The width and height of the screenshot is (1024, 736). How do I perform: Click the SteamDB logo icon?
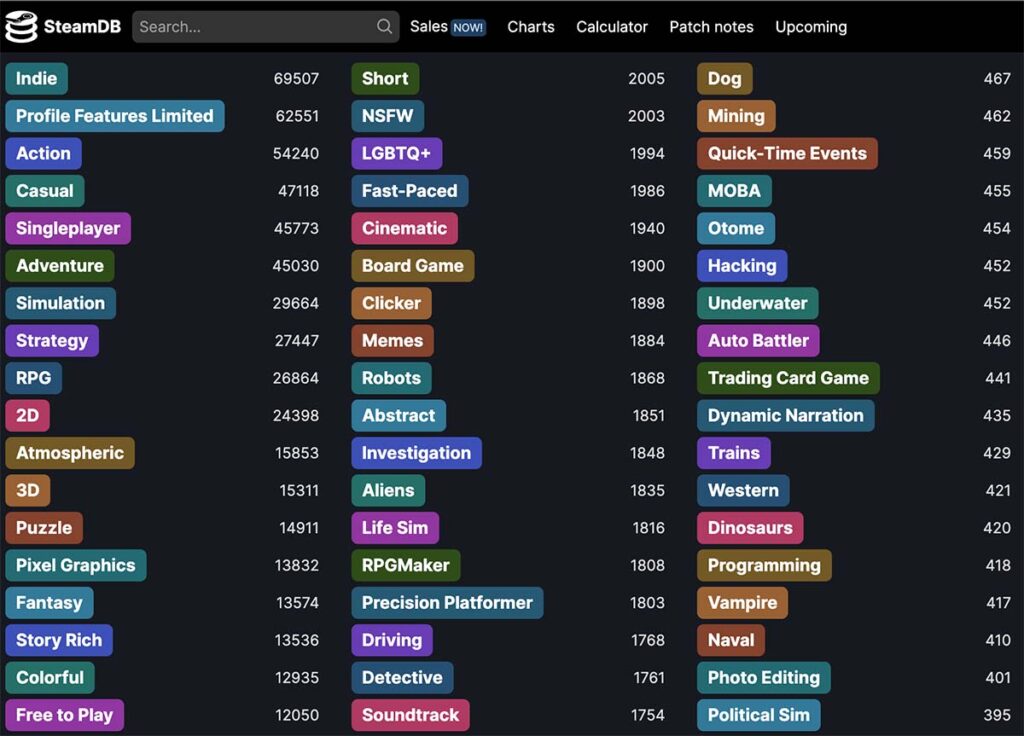[x=21, y=27]
